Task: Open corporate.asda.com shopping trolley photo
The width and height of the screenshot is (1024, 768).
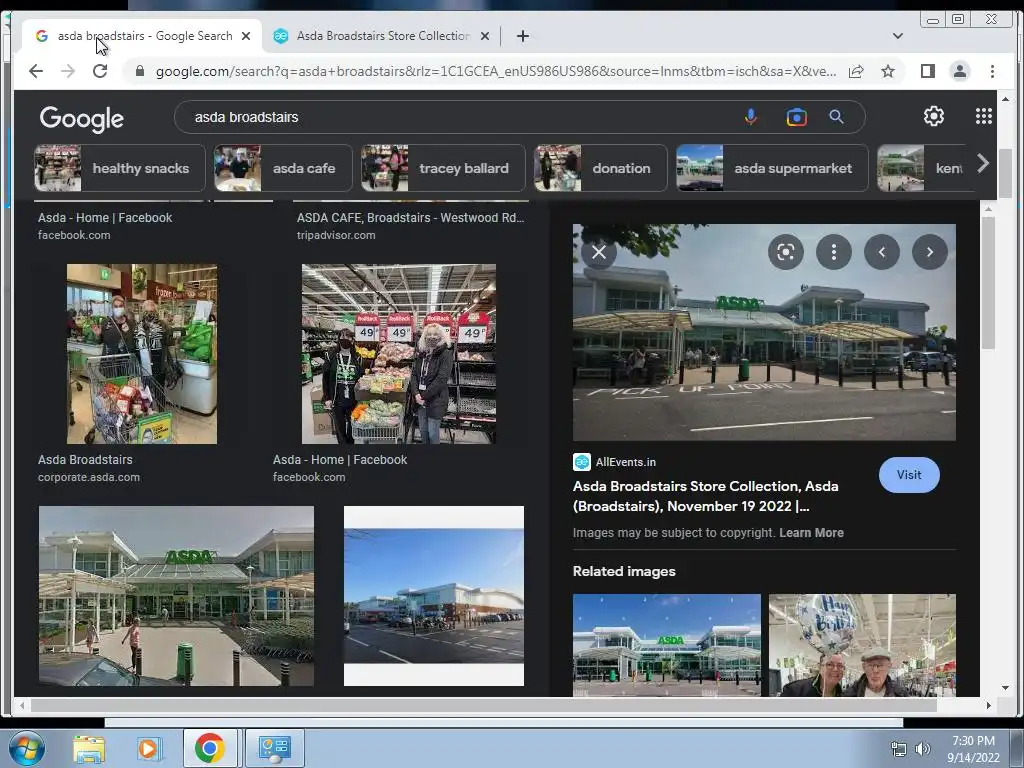Action: click(142, 354)
